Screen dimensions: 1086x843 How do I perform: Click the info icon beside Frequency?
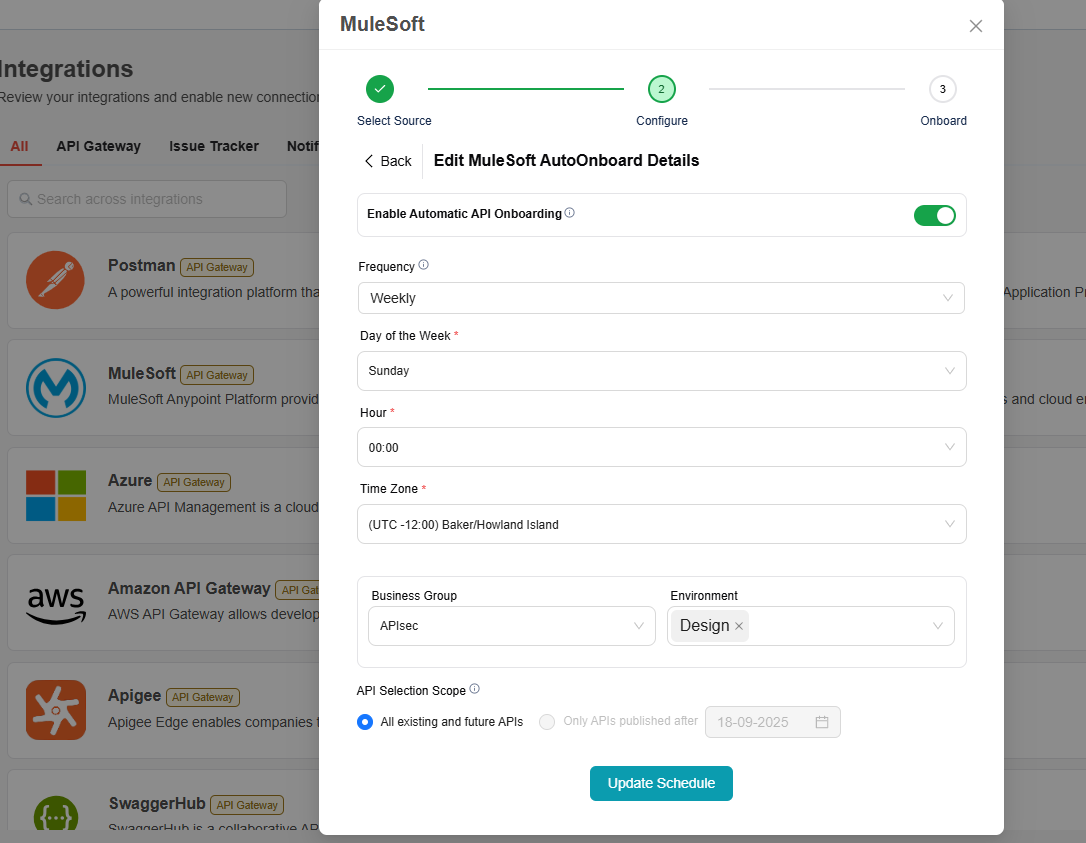coord(423,266)
